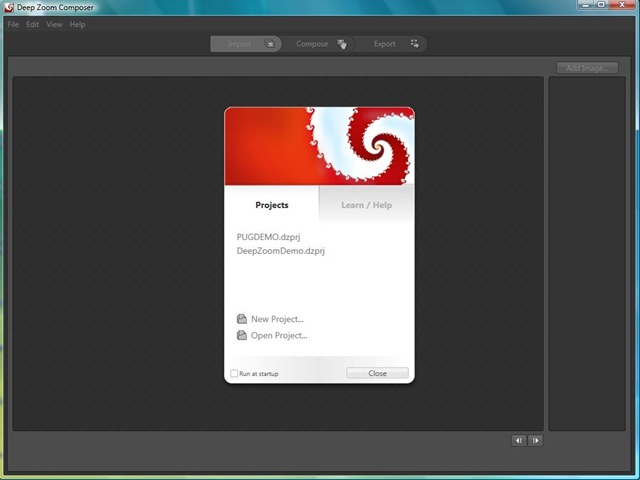Click the Open Project... link
The width and height of the screenshot is (640, 480).
coord(272,336)
